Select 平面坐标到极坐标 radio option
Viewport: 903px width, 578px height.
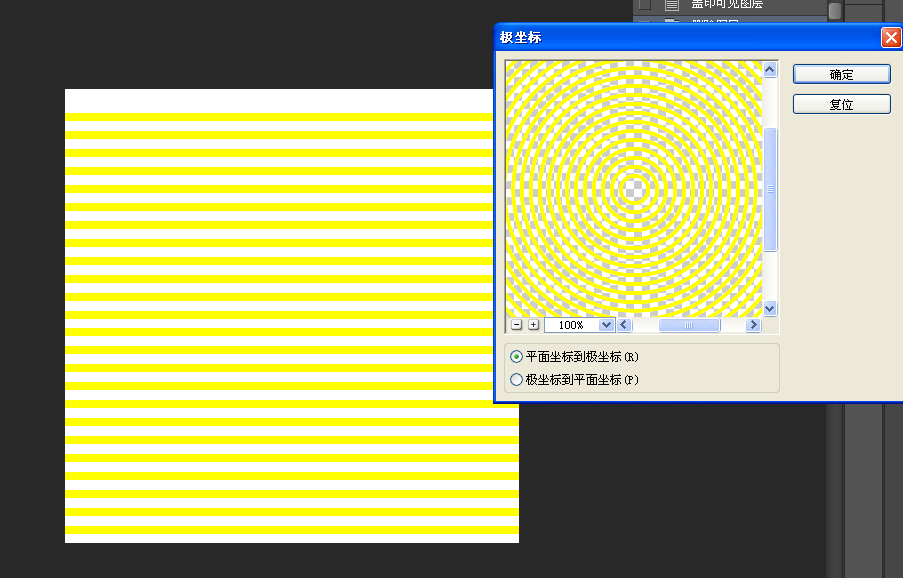pyautogui.click(x=517, y=357)
